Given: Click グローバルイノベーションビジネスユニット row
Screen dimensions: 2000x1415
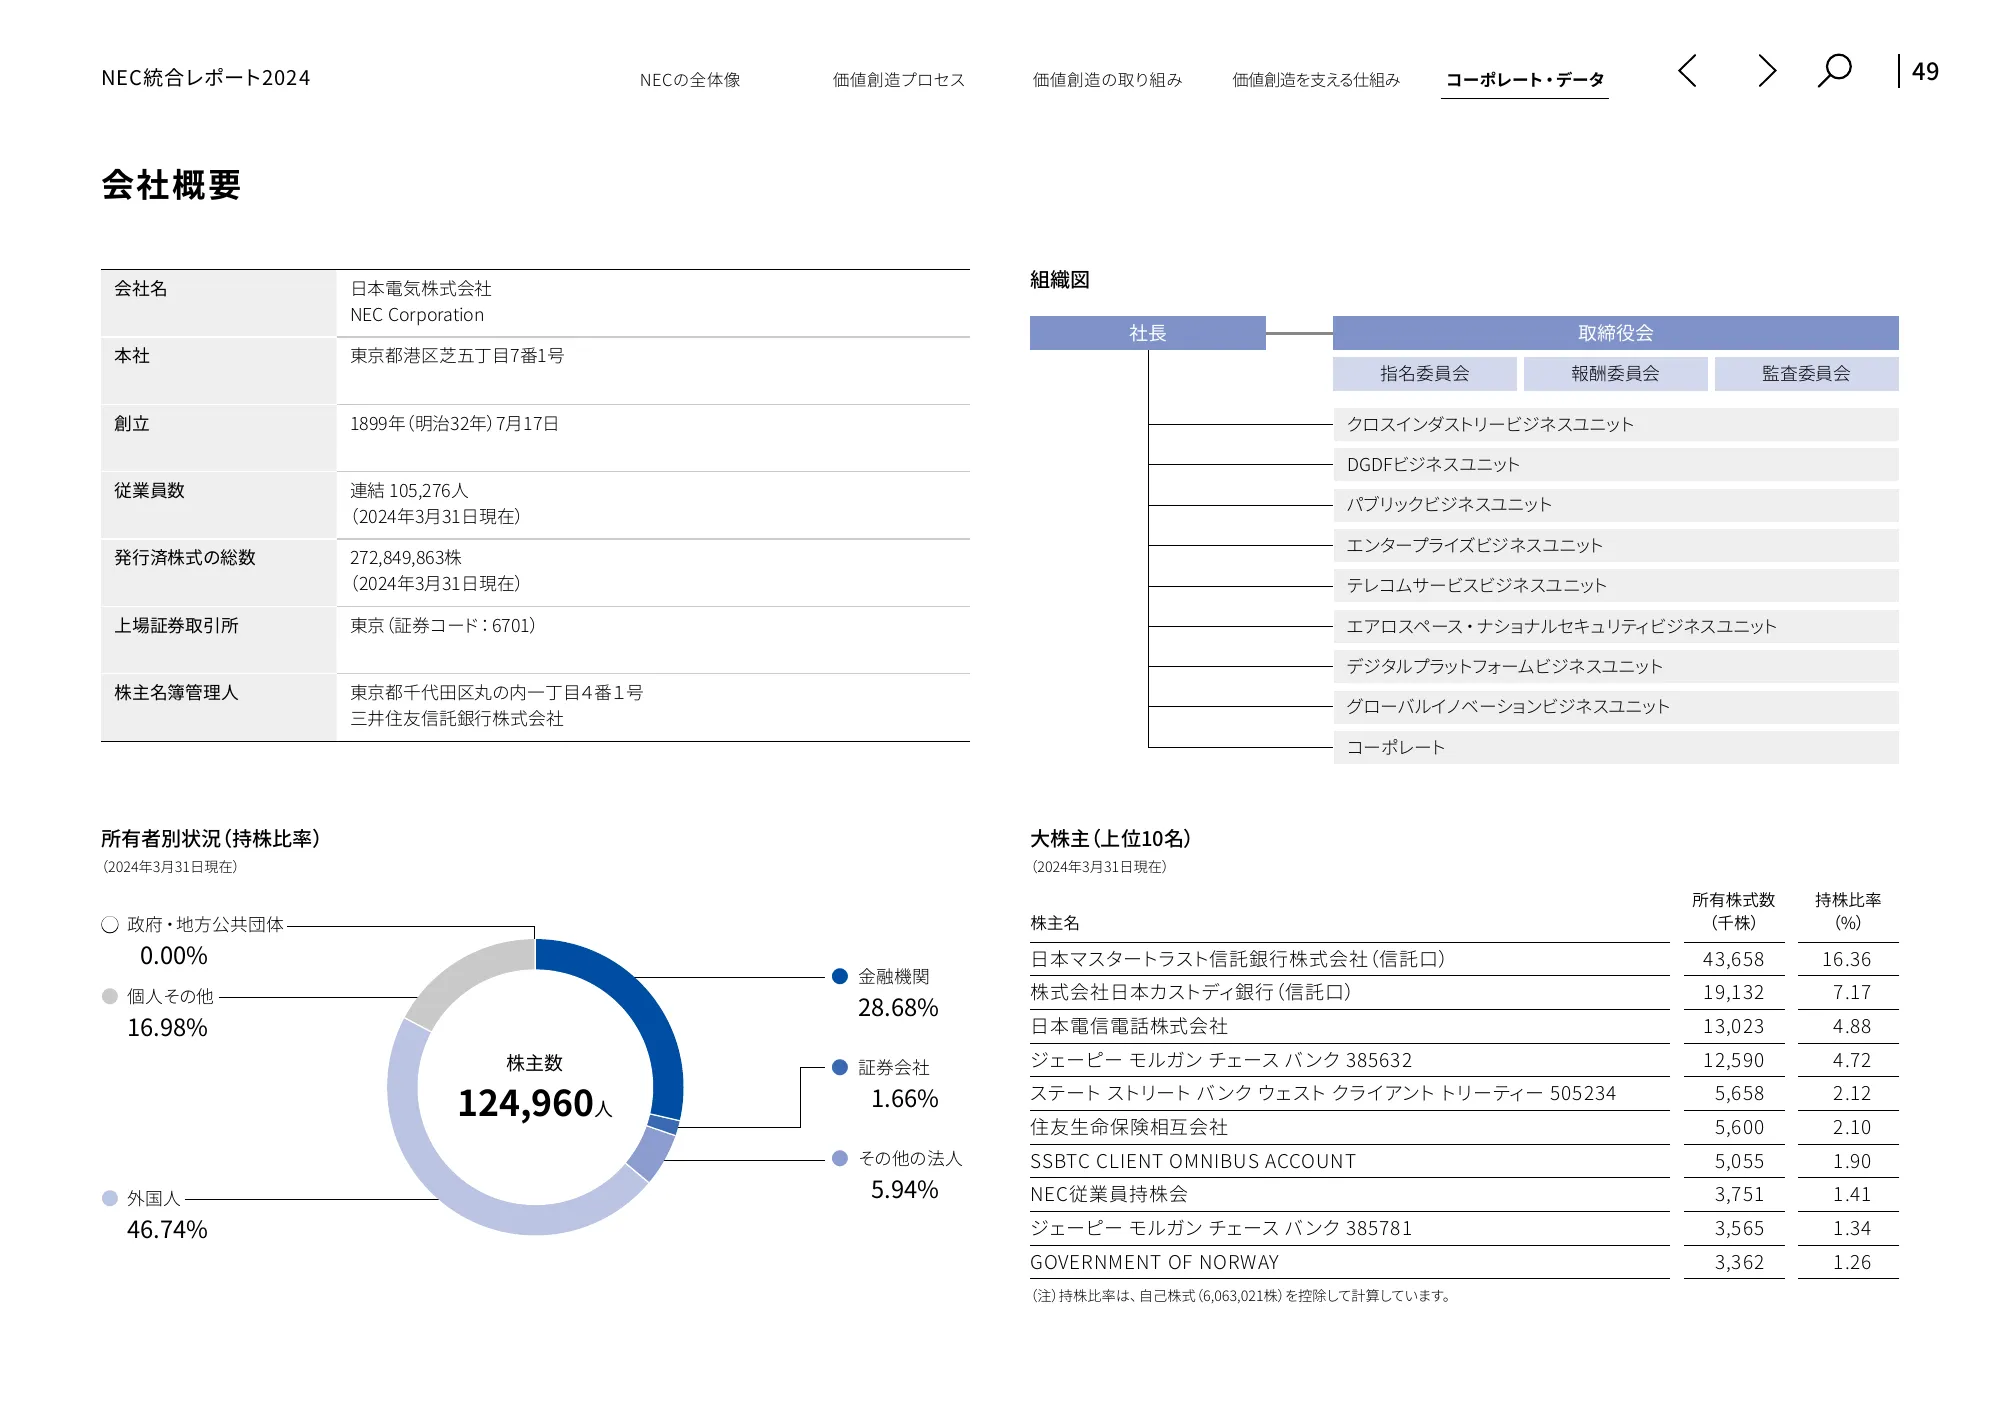Looking at the screenshot, I should point(1616,707).
